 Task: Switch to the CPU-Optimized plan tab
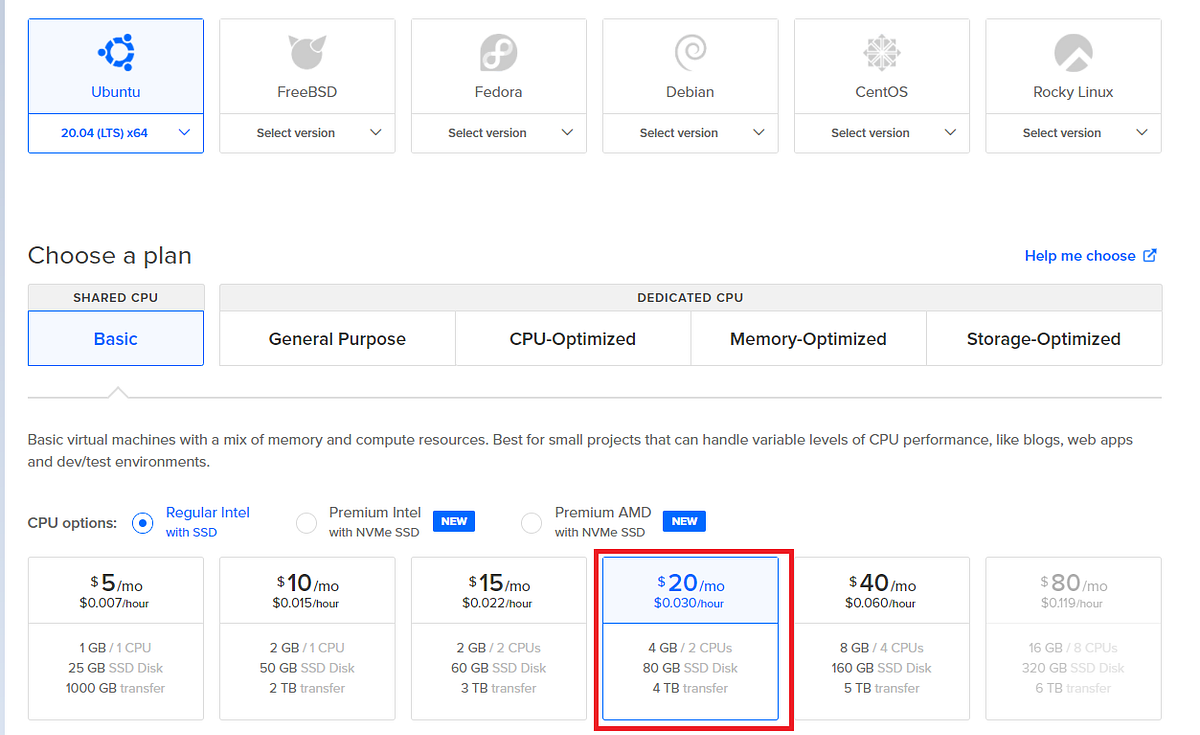pos(572,338)
